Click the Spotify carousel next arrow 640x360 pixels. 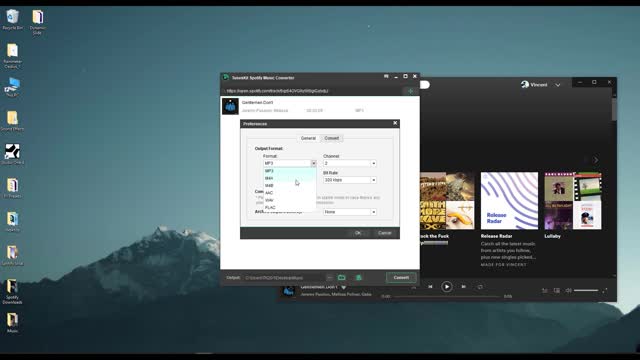click(596, 160)
